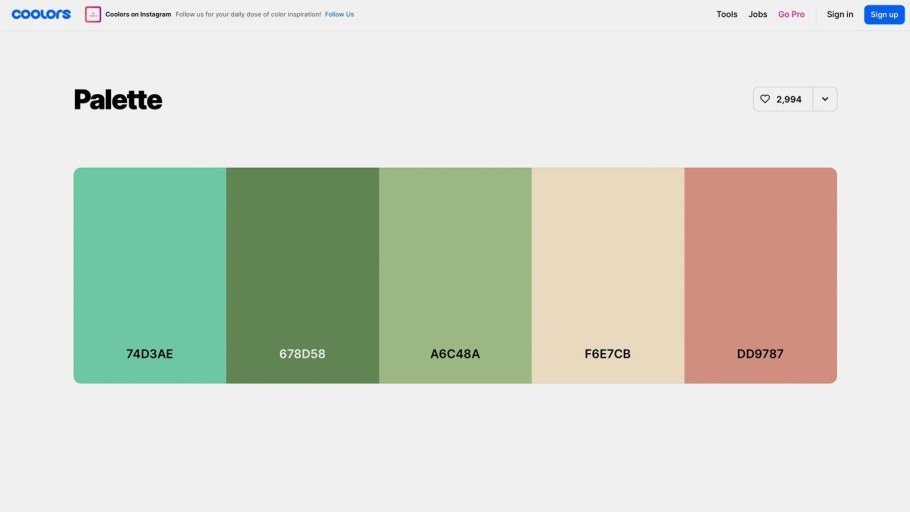Select the dark green 678D58 swatch
The width and height of the screenshot is (910, 512).
[302, 250]
